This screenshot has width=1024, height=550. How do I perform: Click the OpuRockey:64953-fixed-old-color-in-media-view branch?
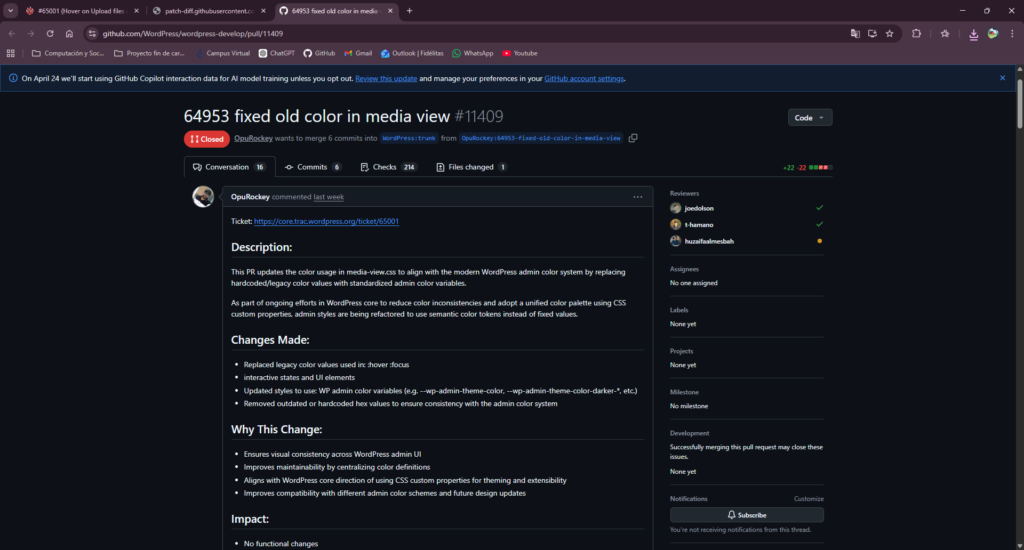tap(541, 138)
